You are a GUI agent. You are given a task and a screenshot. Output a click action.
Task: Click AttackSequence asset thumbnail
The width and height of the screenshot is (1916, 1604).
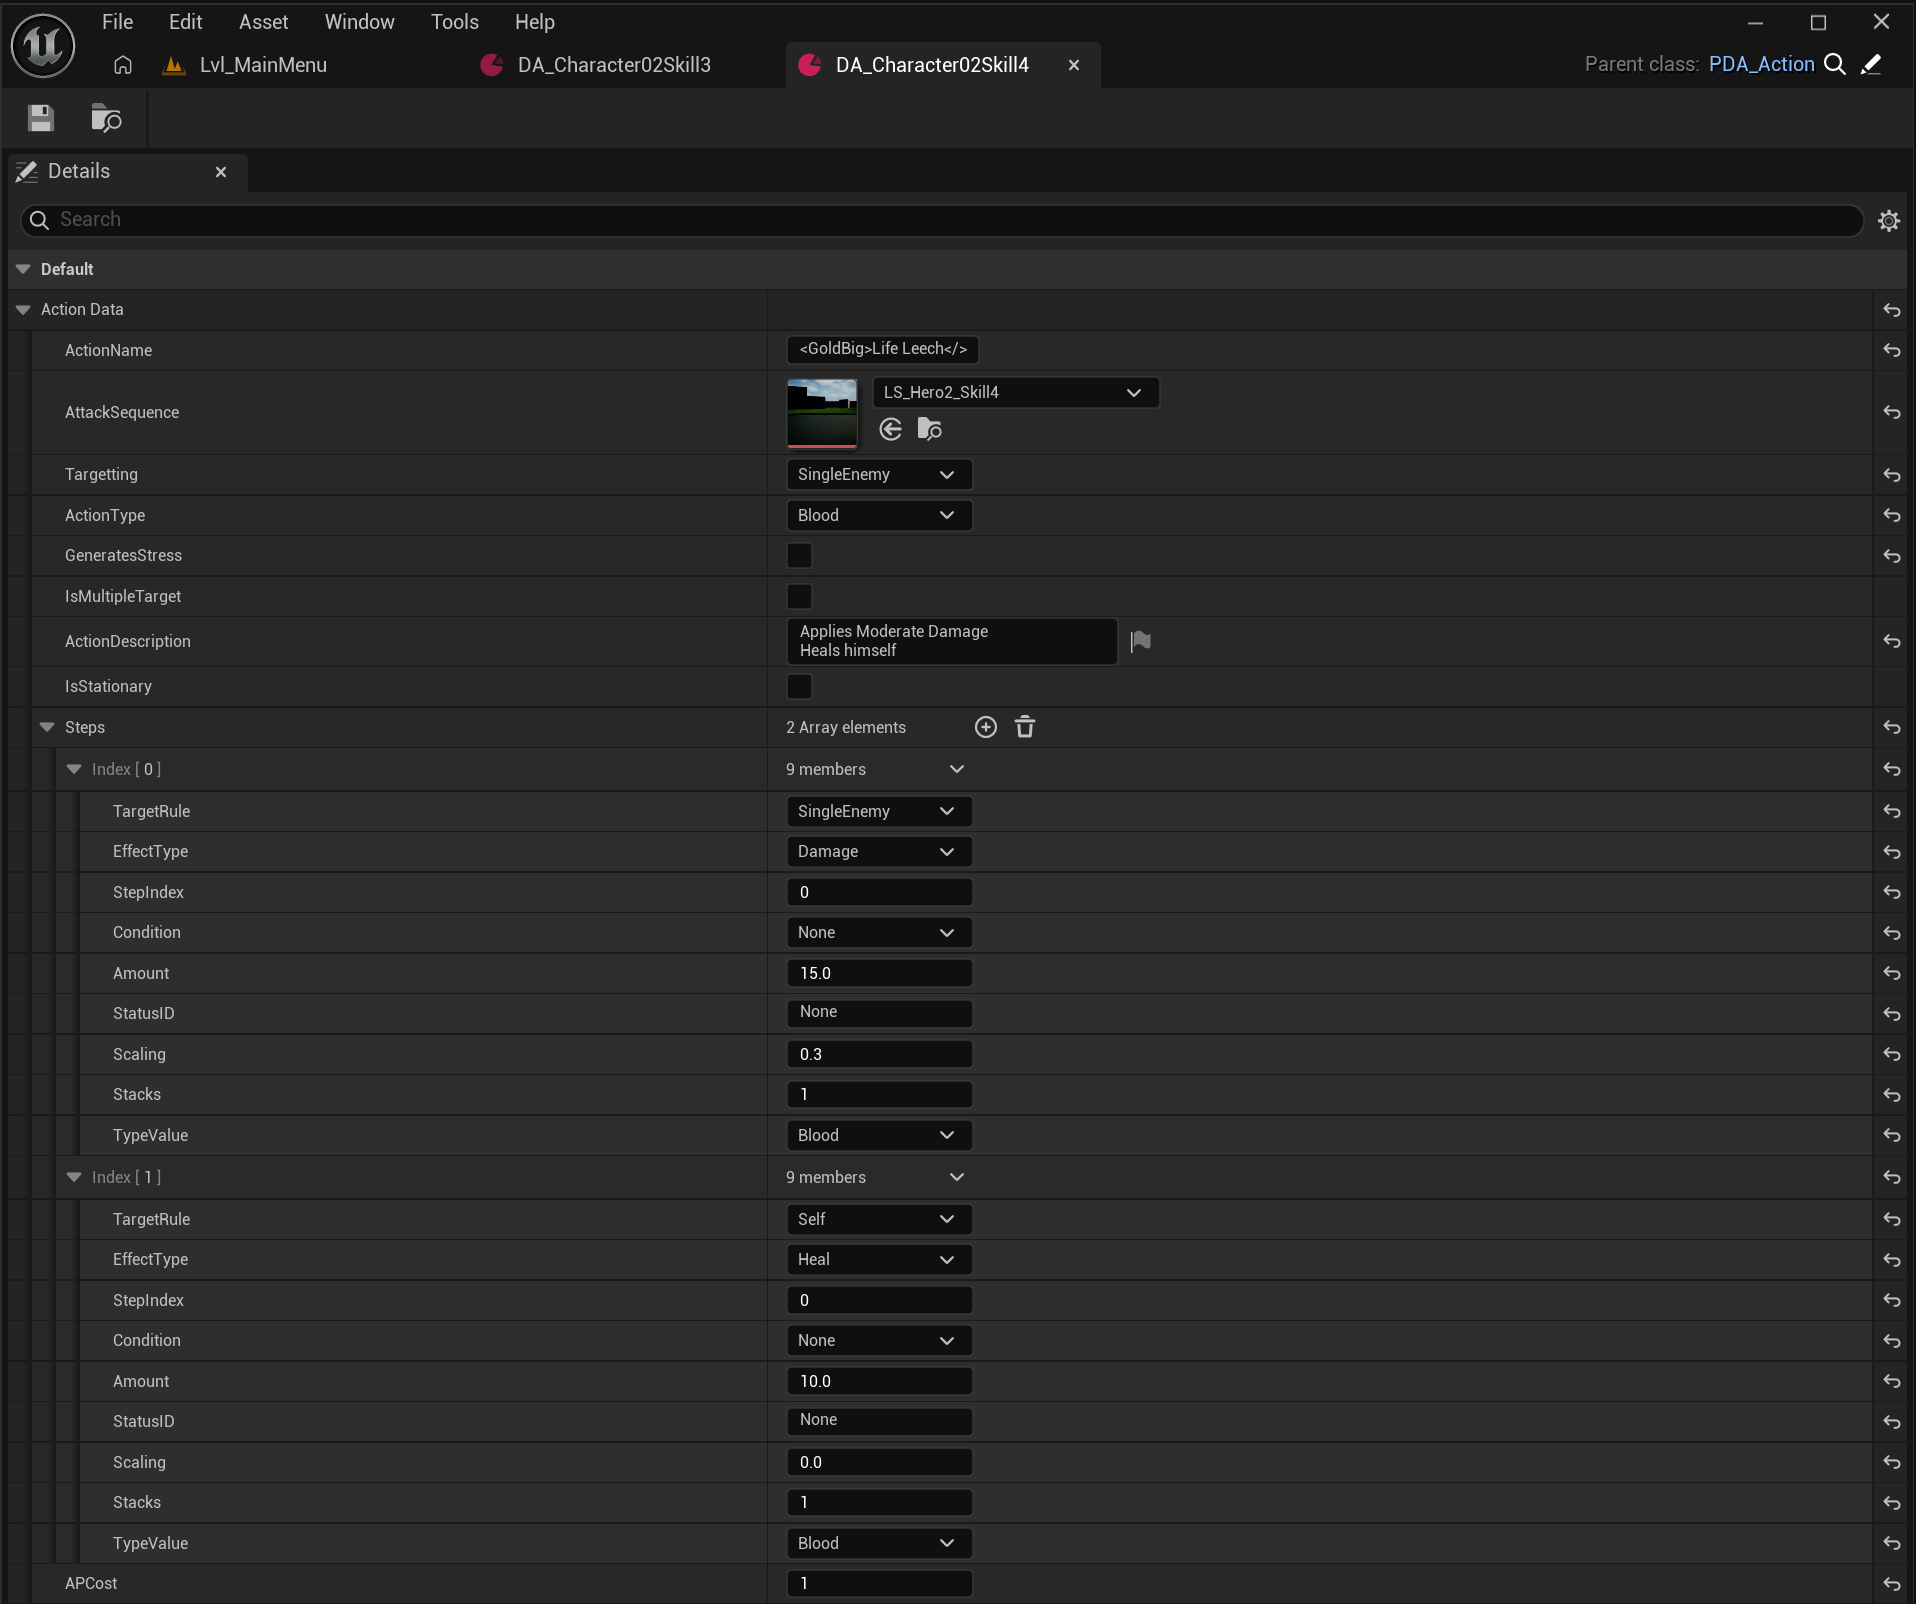(822, 412)
